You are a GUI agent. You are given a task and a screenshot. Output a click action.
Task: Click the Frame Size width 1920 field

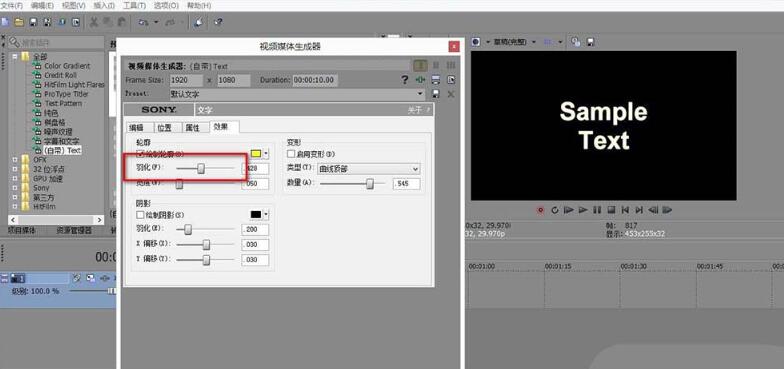point(186,80)
